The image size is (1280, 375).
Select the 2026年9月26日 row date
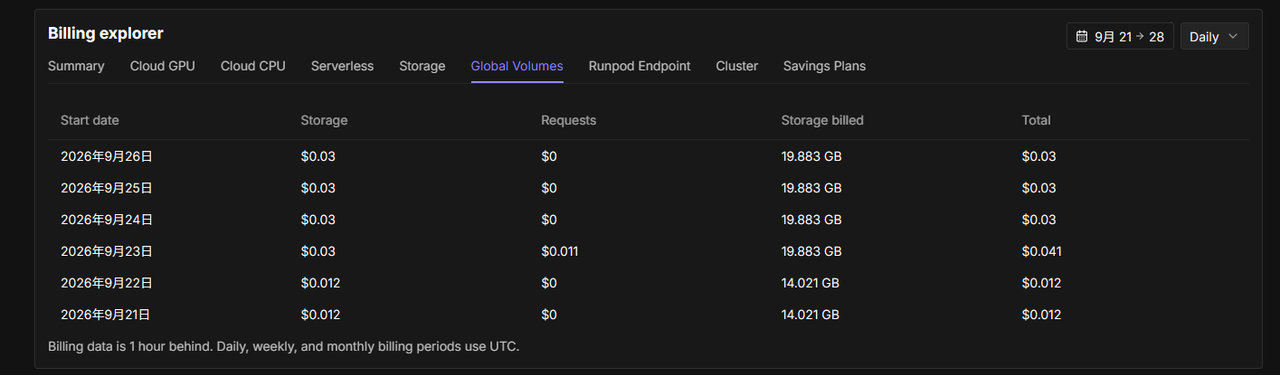(106, 156)
